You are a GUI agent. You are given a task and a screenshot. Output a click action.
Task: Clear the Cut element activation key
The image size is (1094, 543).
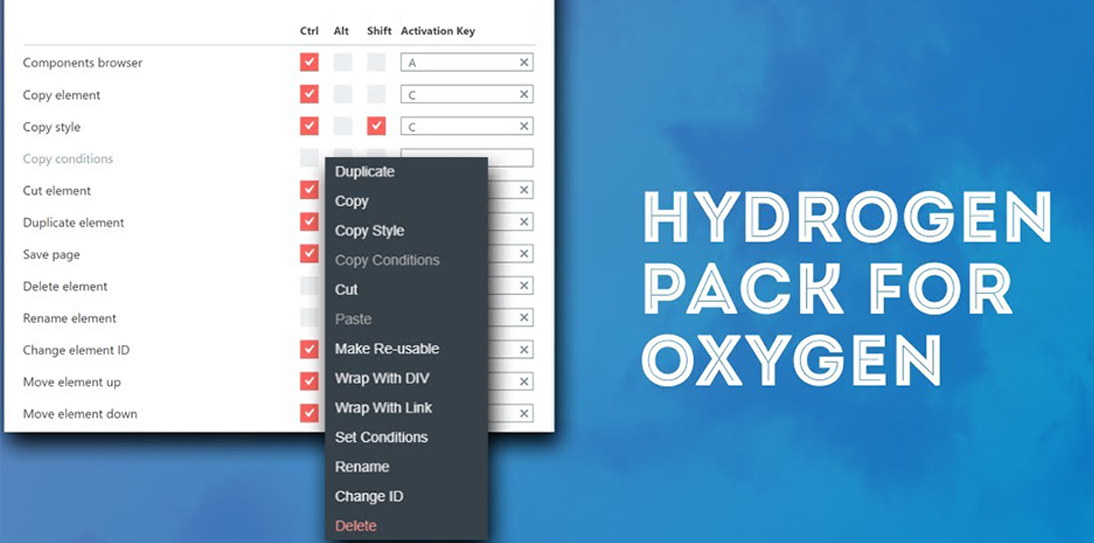pyautogui.click(x=524, y=191)
